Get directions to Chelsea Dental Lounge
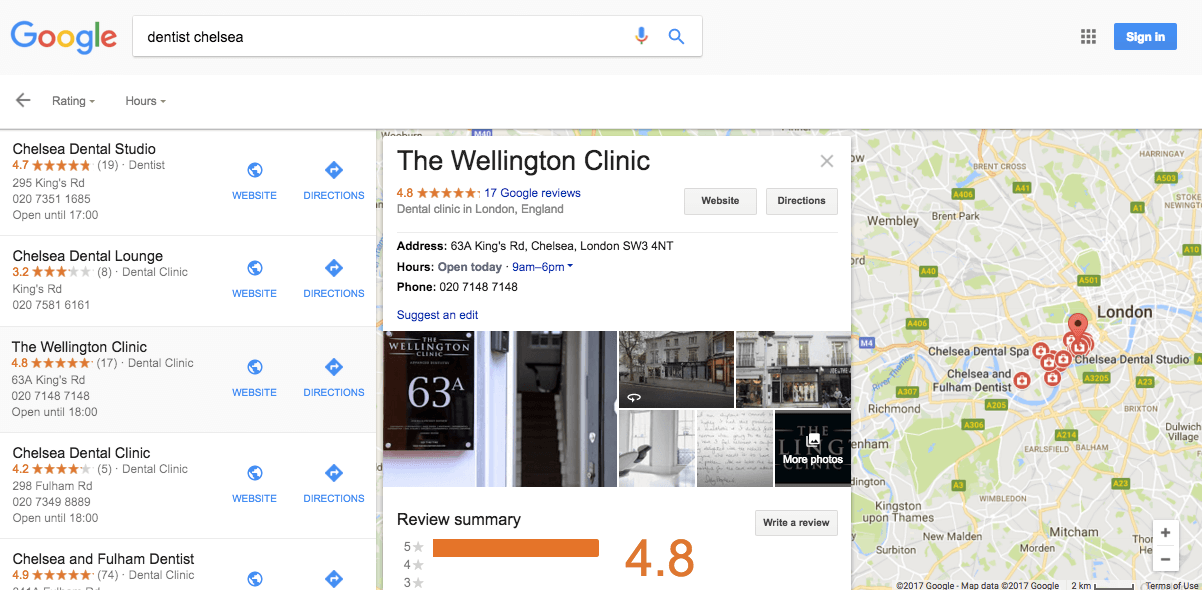 pos(334,267)
